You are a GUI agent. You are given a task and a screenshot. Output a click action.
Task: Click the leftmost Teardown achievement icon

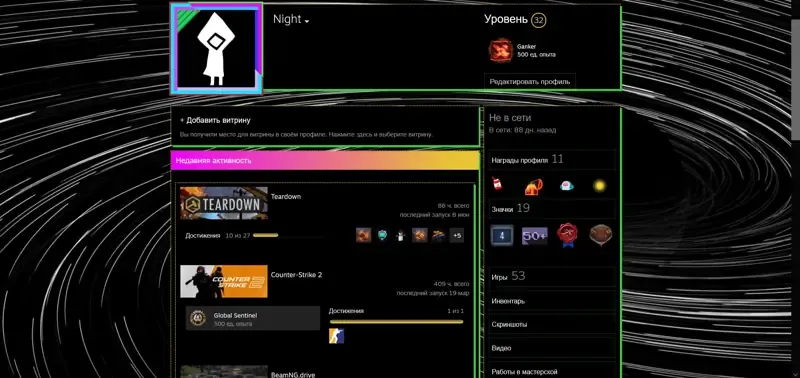tap(363, 235)
